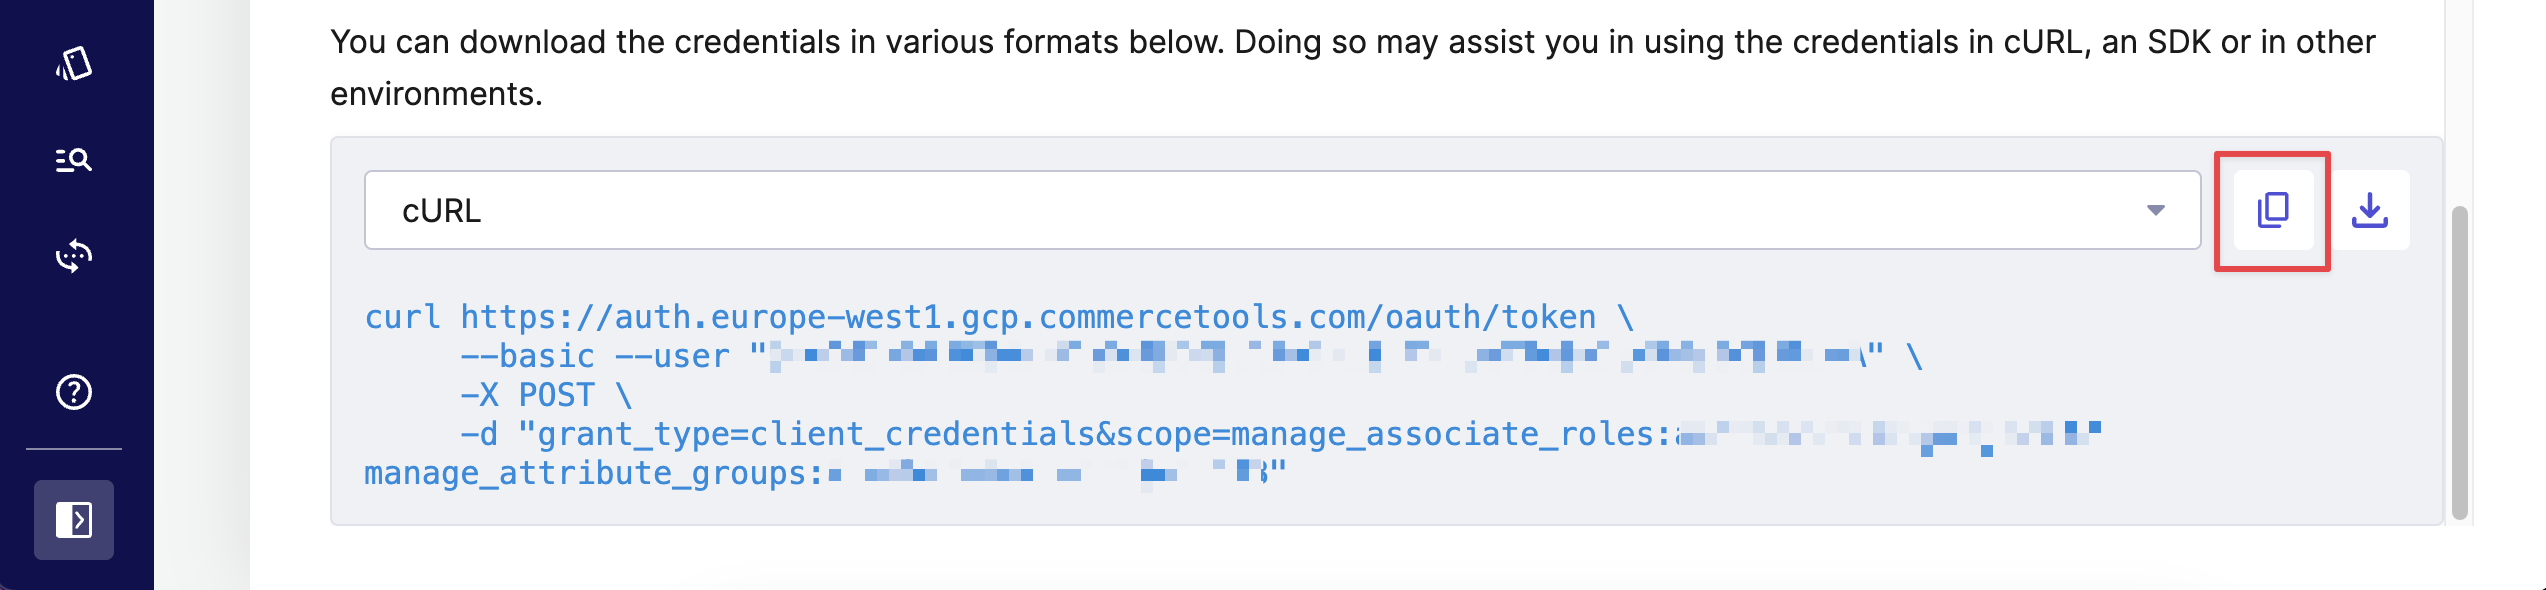Click the 'cURL' selected value text
This screenshot has width=2546, height=590.
pos(441,211)
